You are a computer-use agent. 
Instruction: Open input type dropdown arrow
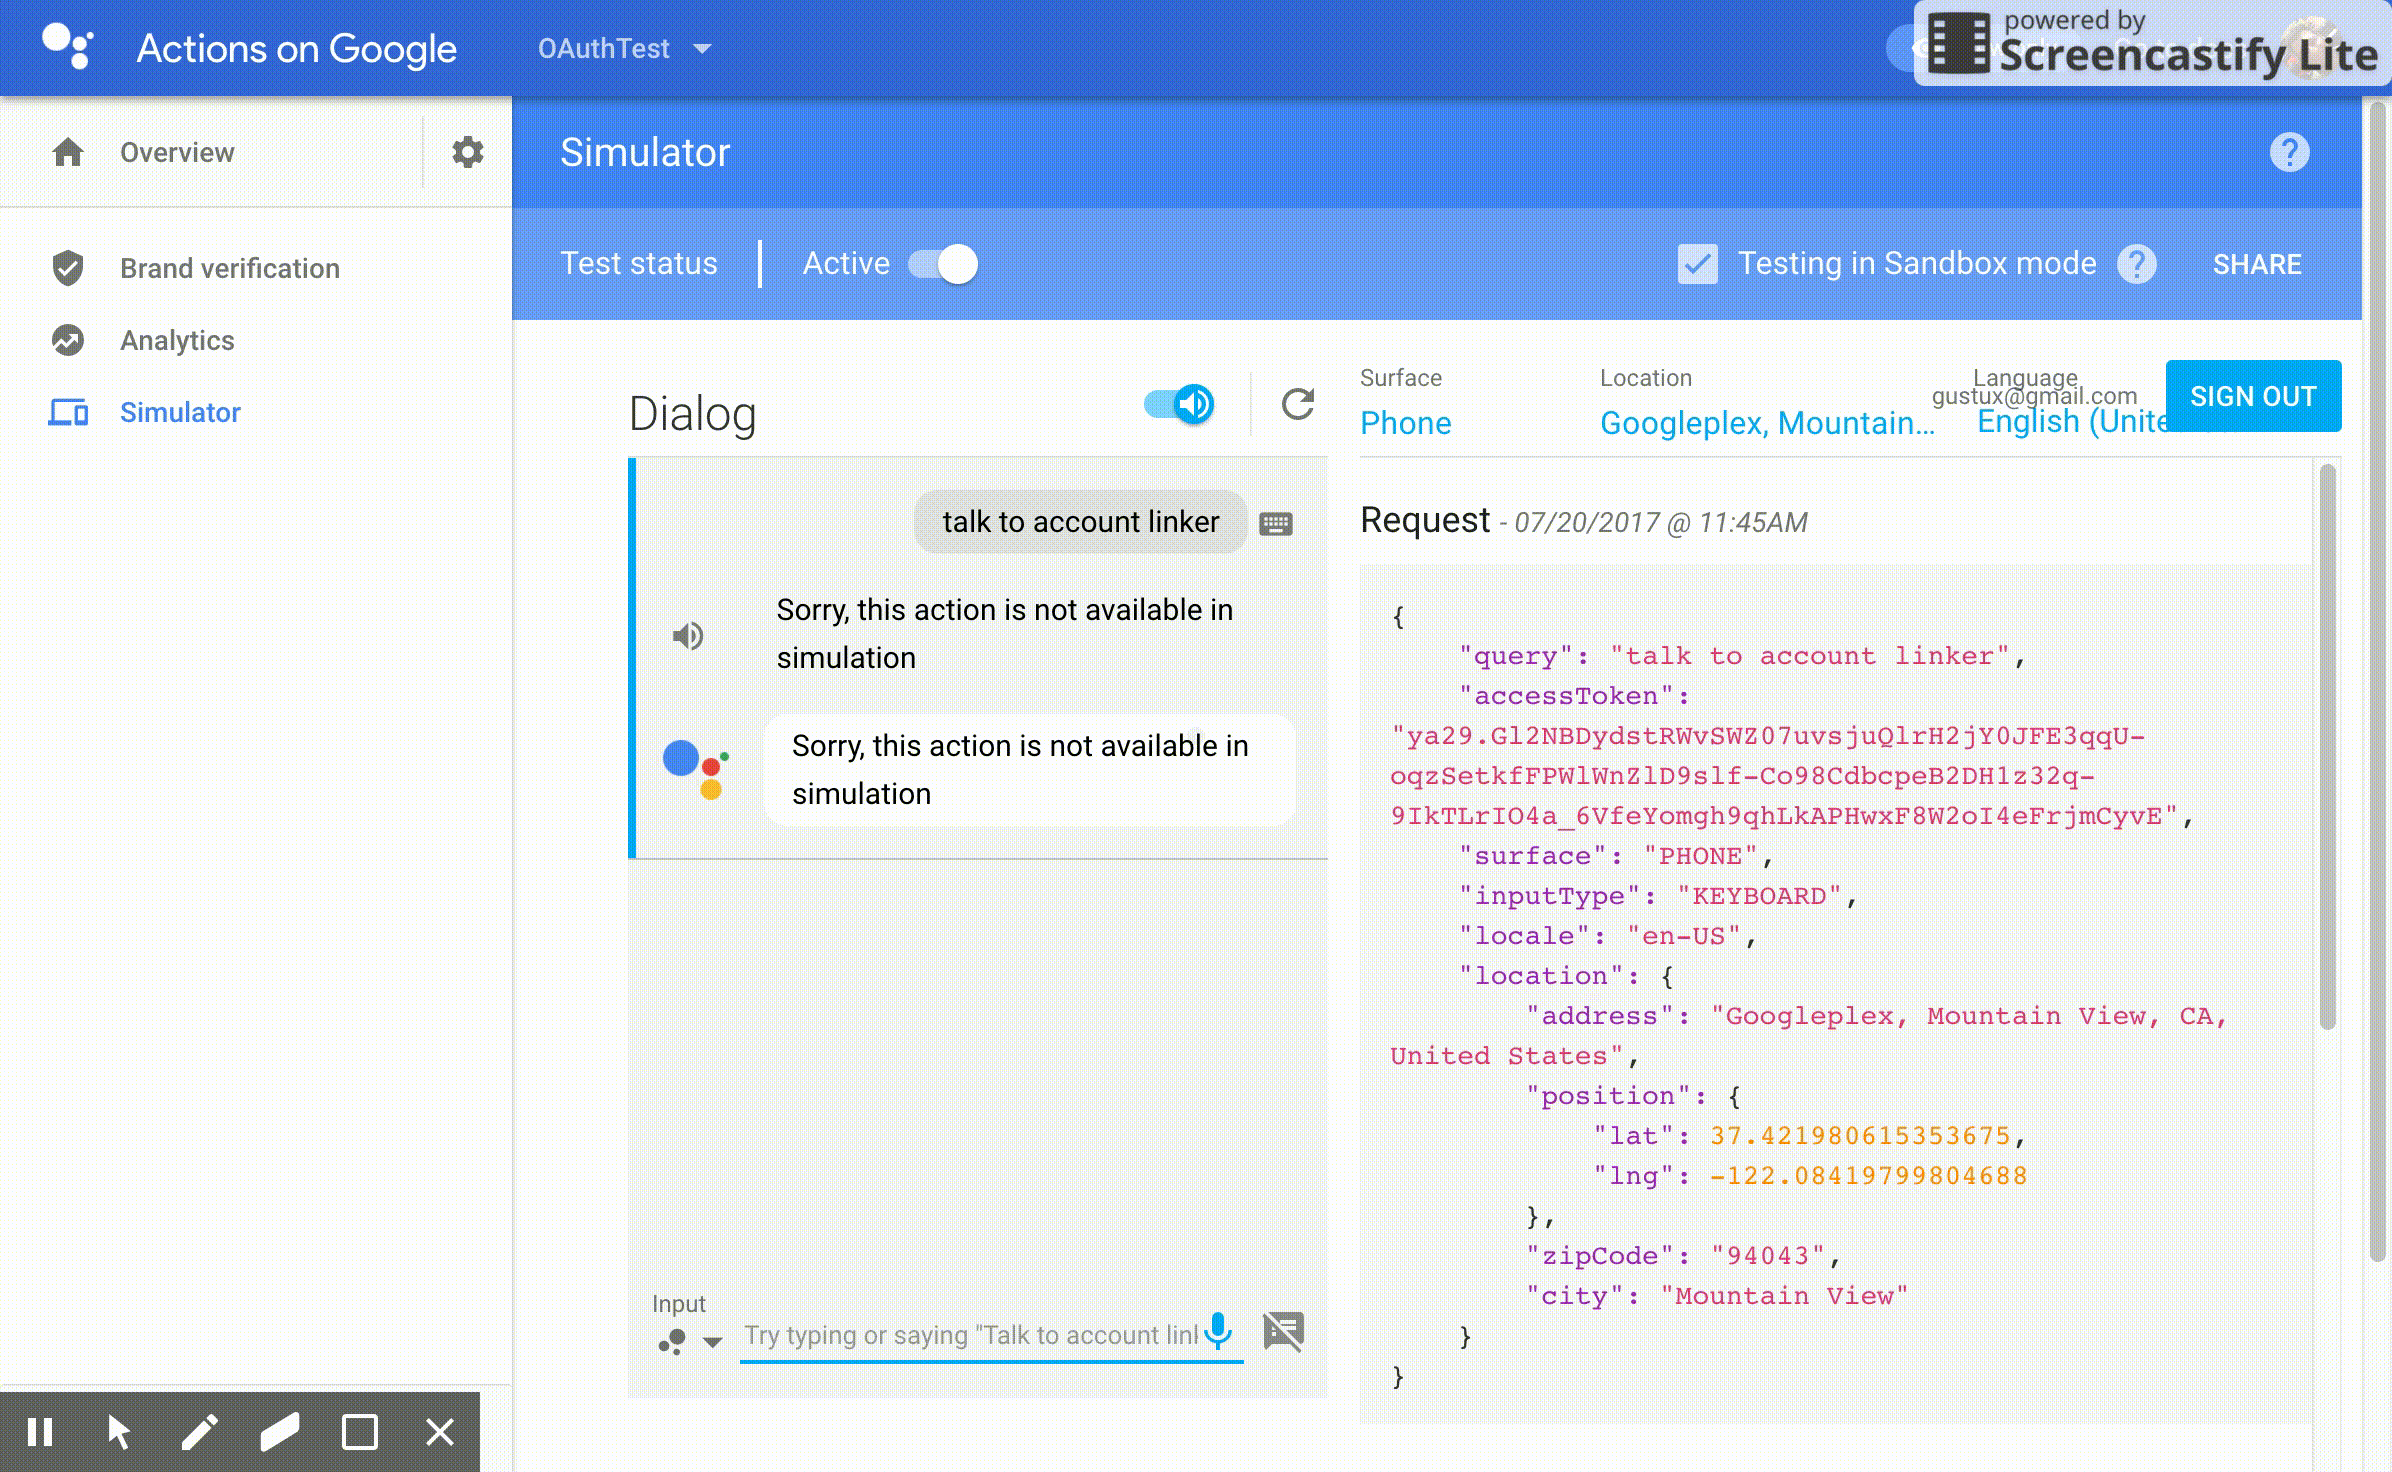tap(712, 1342)
